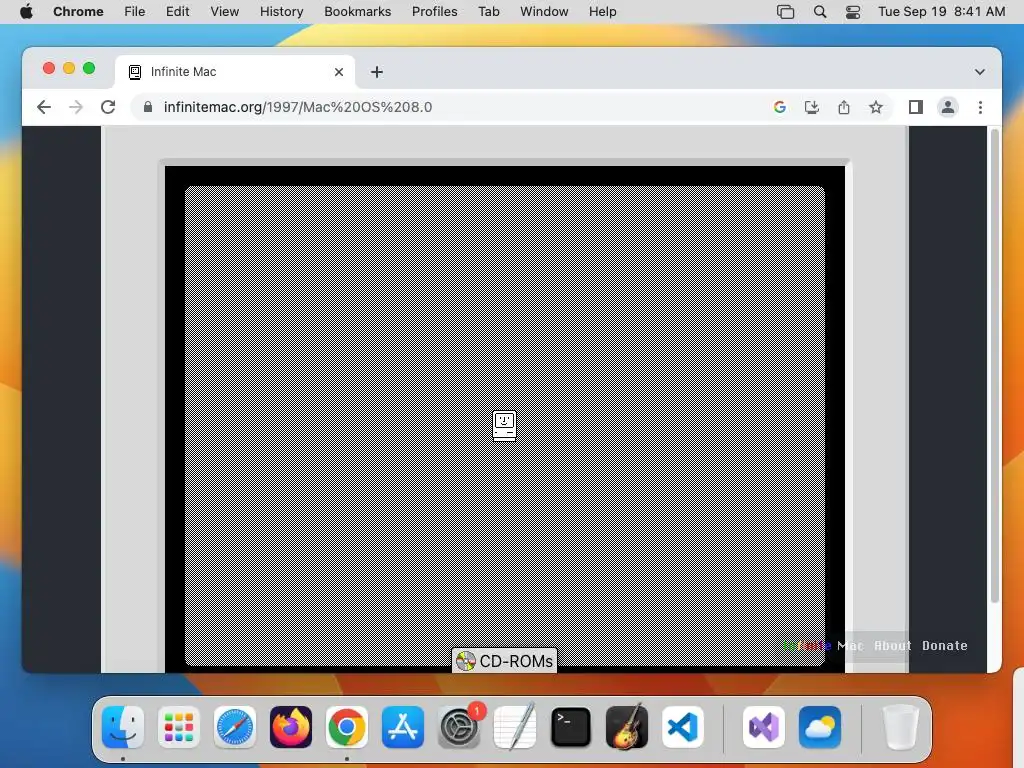This screenshot has width=1024, height=768.
Task: Open Chrome's three-dot menu
Action: coord(980,107)
